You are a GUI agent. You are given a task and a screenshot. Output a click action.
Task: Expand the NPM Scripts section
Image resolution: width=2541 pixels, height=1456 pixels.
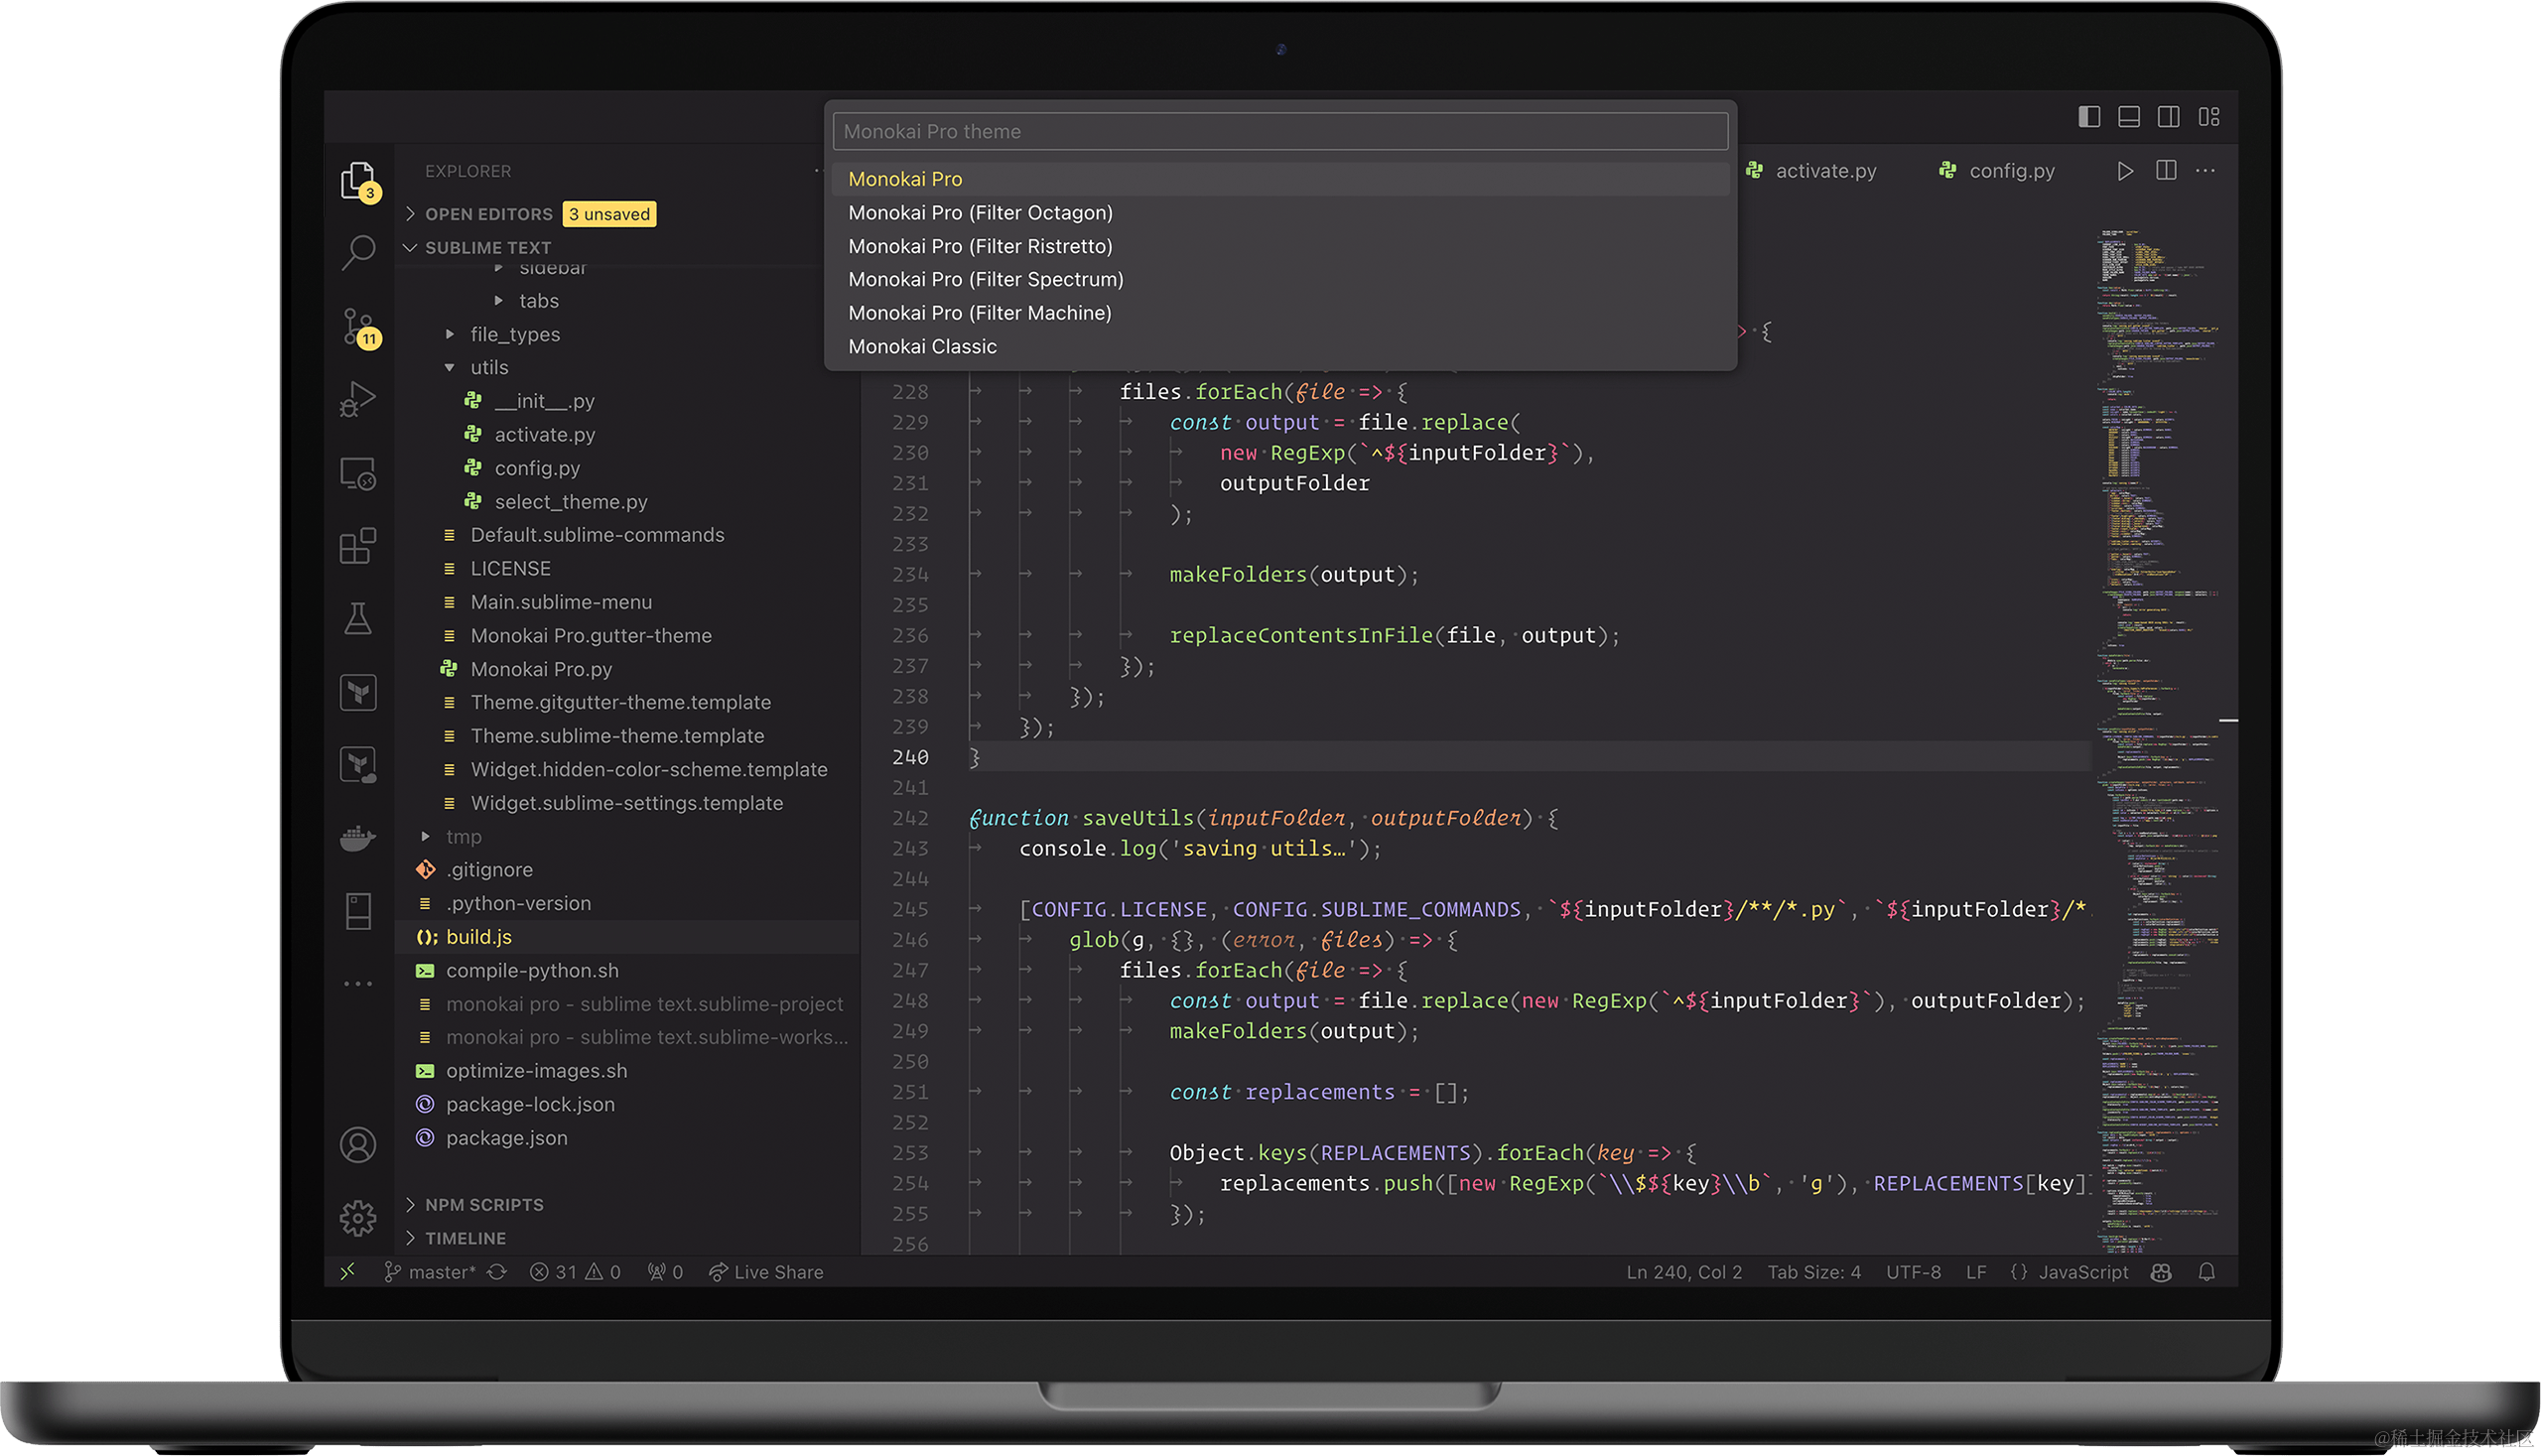484,1205
